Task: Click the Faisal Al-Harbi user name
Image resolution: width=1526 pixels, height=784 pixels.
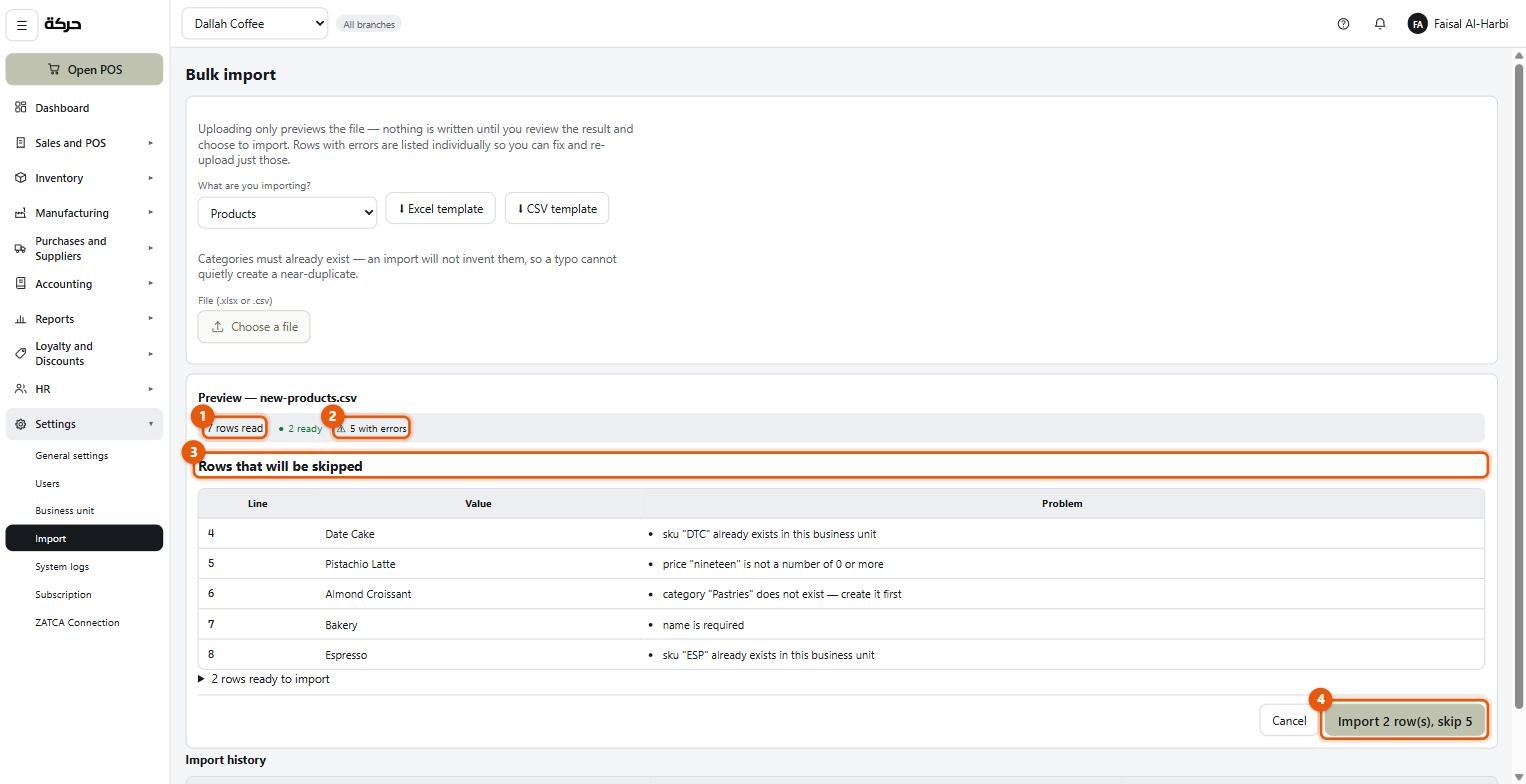Action: (1471, 24)
